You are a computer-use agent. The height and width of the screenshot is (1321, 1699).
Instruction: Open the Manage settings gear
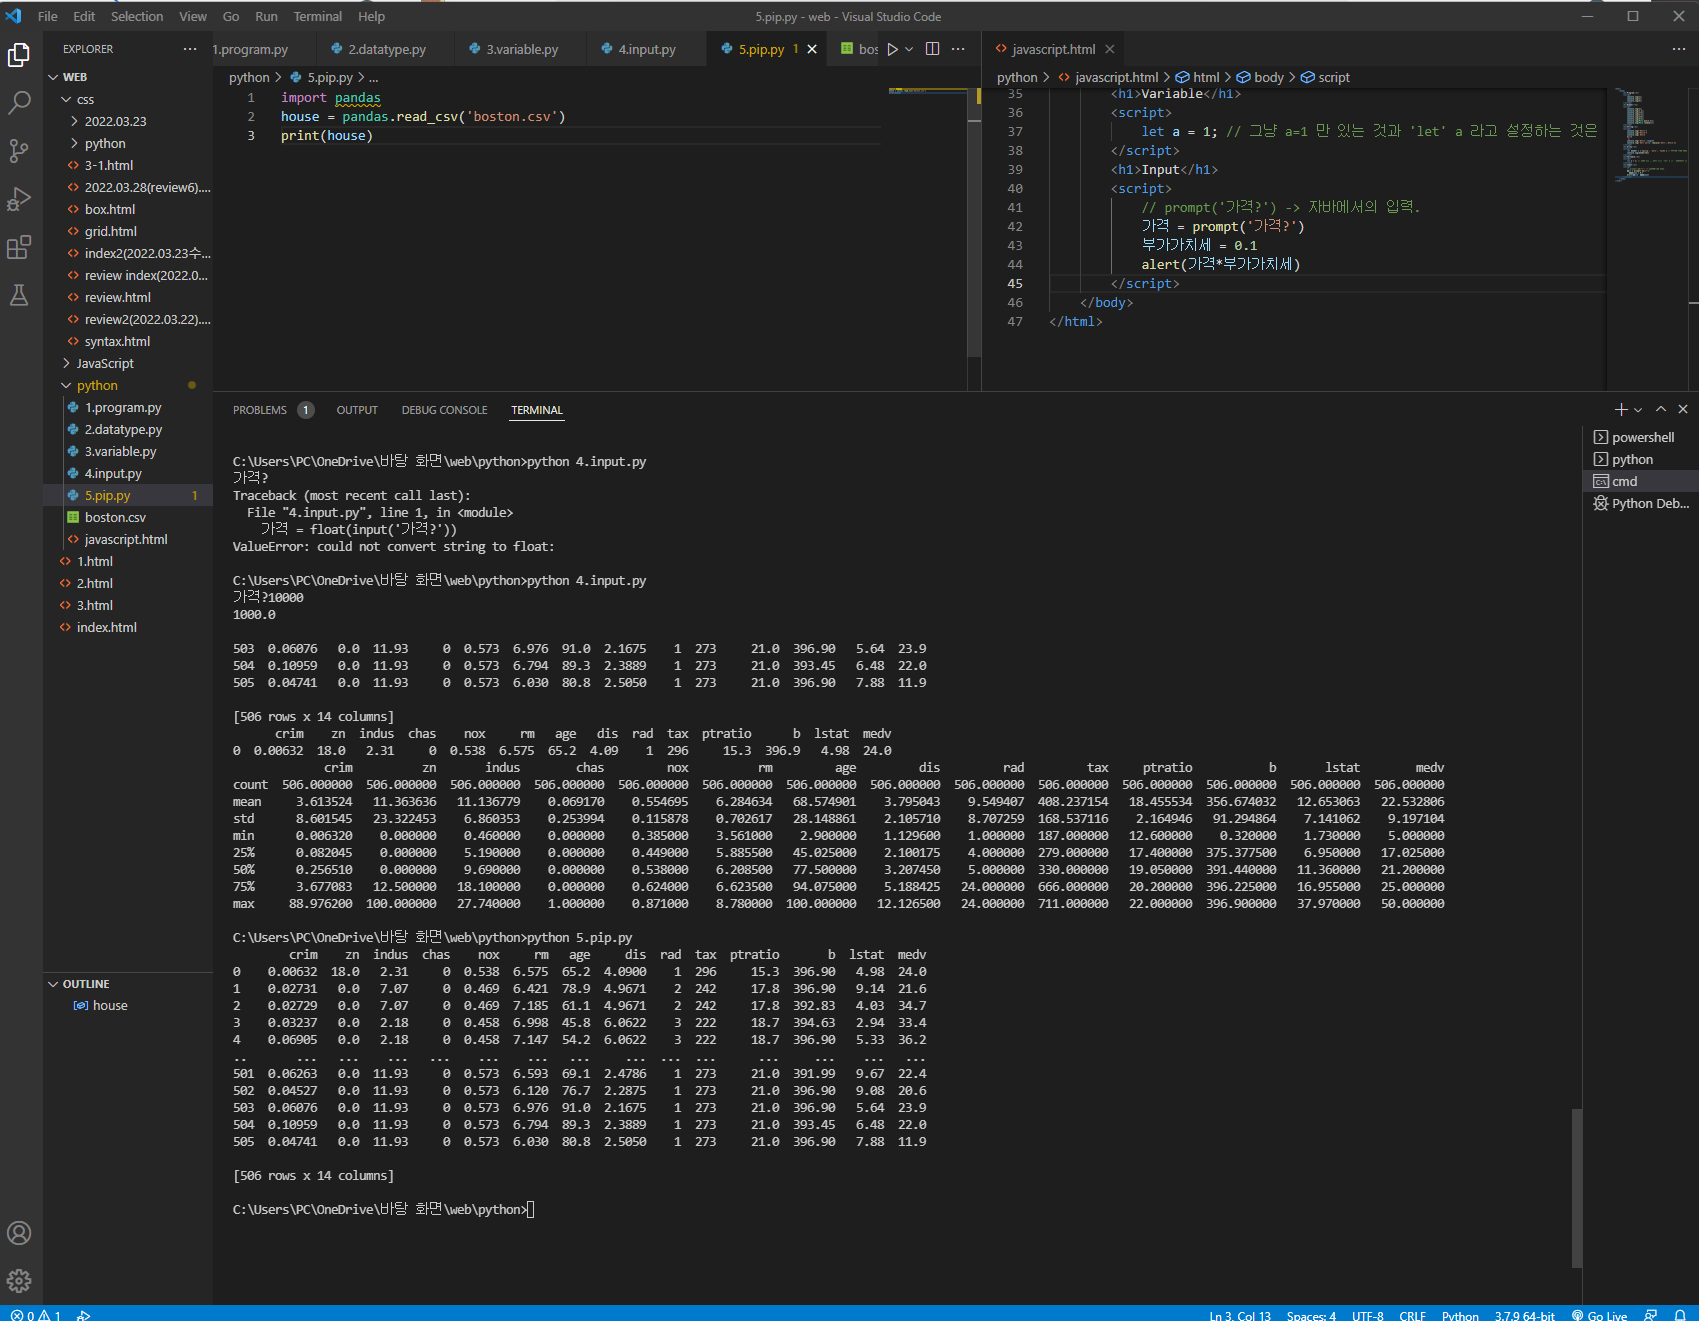point(19,1280)
